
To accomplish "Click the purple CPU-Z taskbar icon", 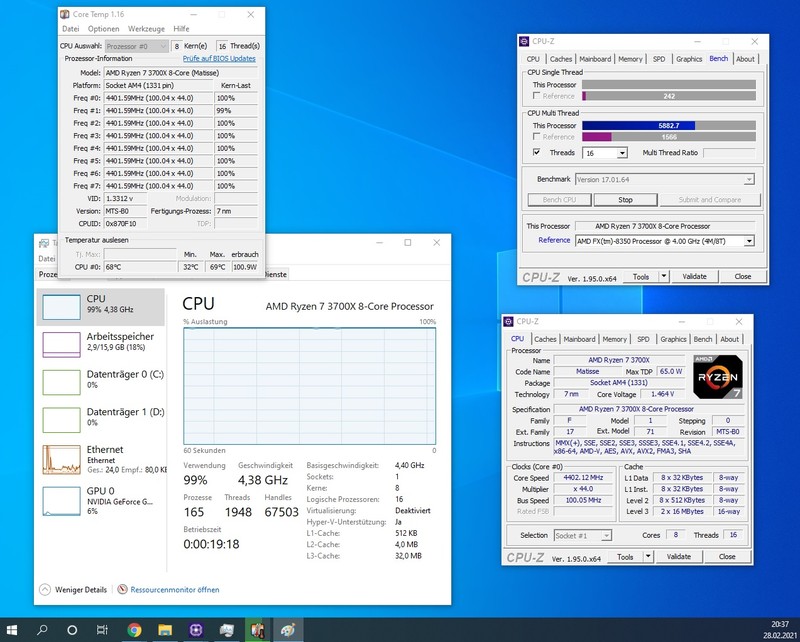I will (x=197, y=630).
